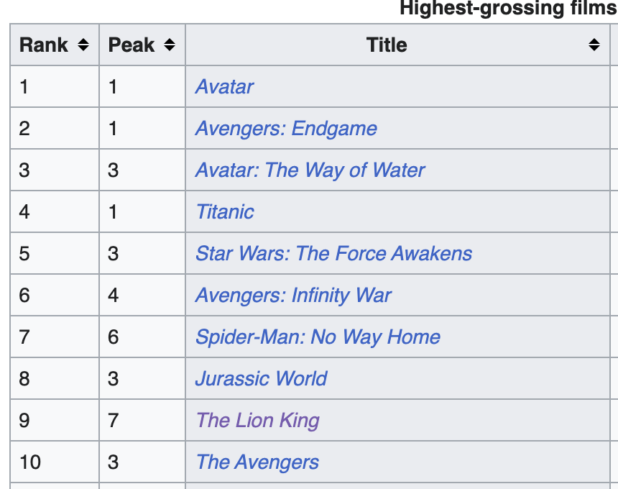Click the Title column sort arrows
The width and height of the screenshot is (618, 489).
coord(594,45)
